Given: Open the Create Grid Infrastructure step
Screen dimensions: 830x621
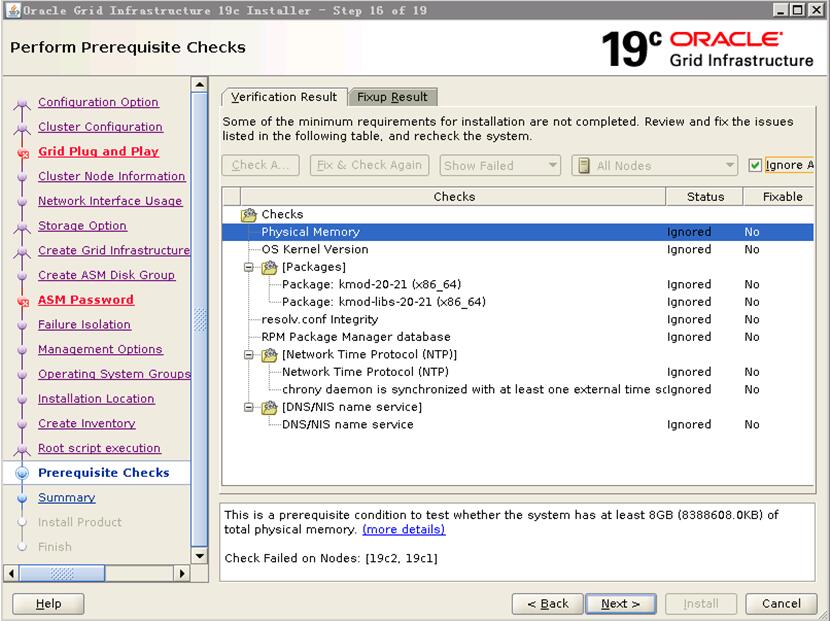Looking at the screenshot, I should [x=114, y=250].
